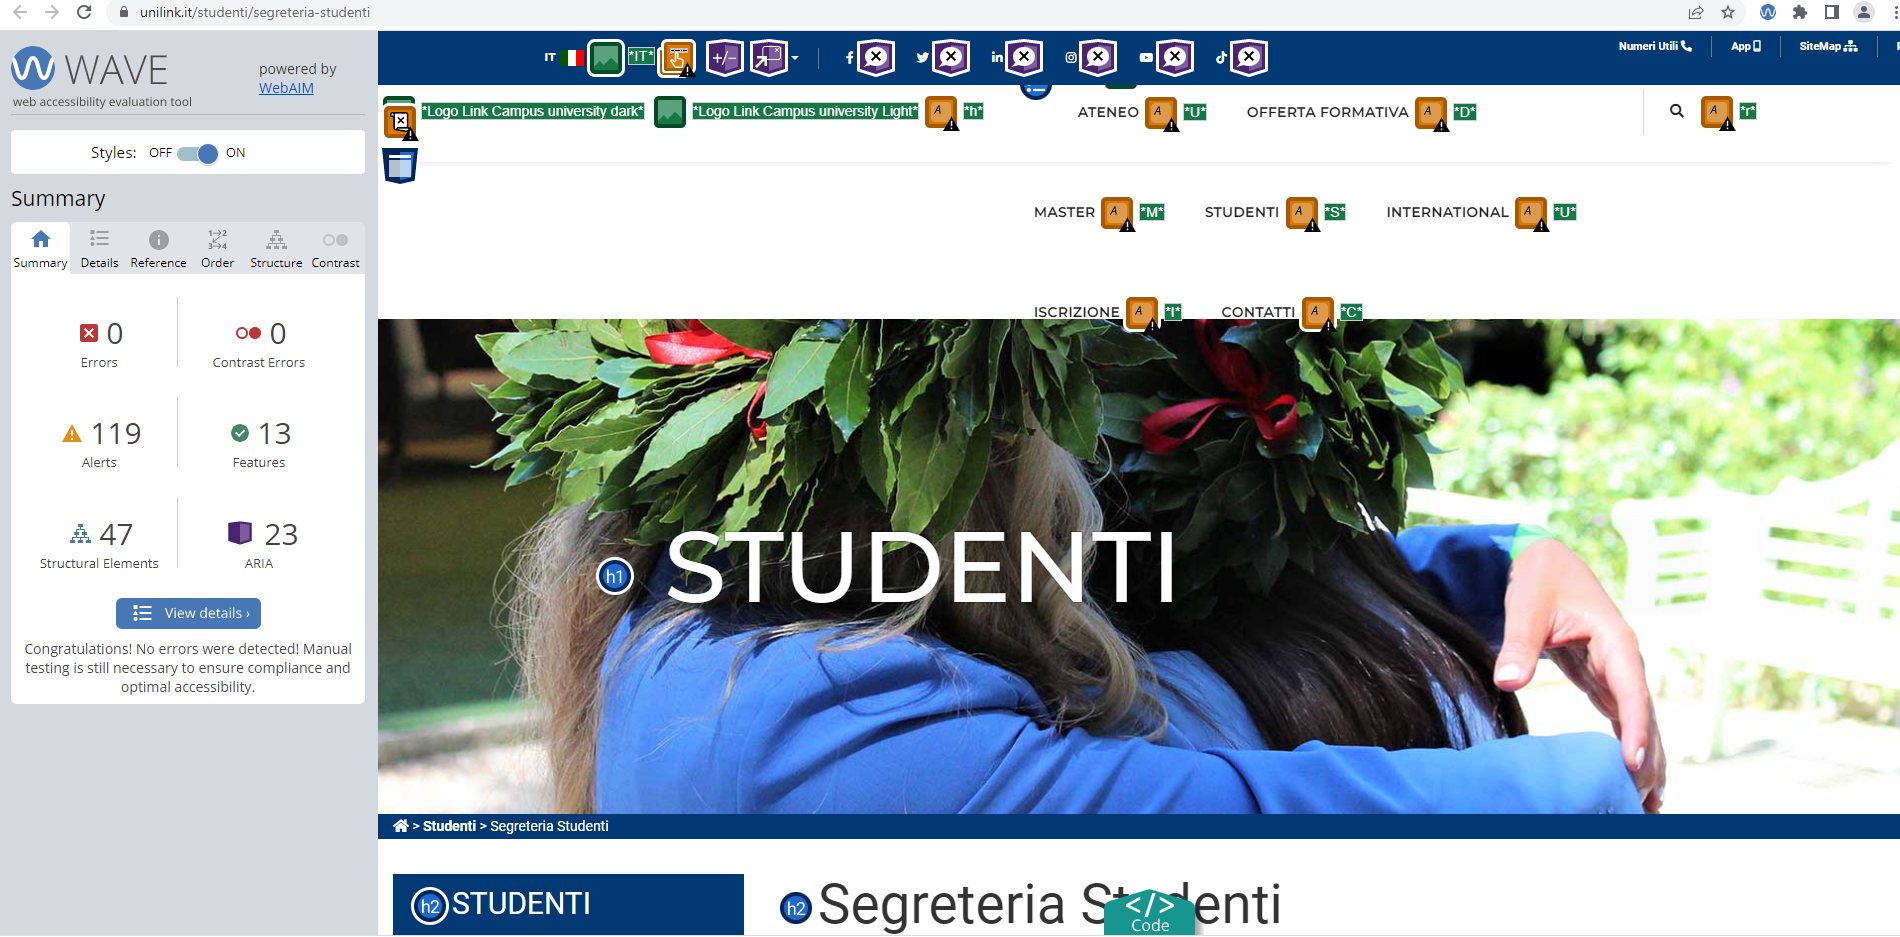The height and width of the screenshot is (937, 1900).
Task: Open the INTERNATIONAL menu item
Action: pyautogui.click(x=1447, y=212)
